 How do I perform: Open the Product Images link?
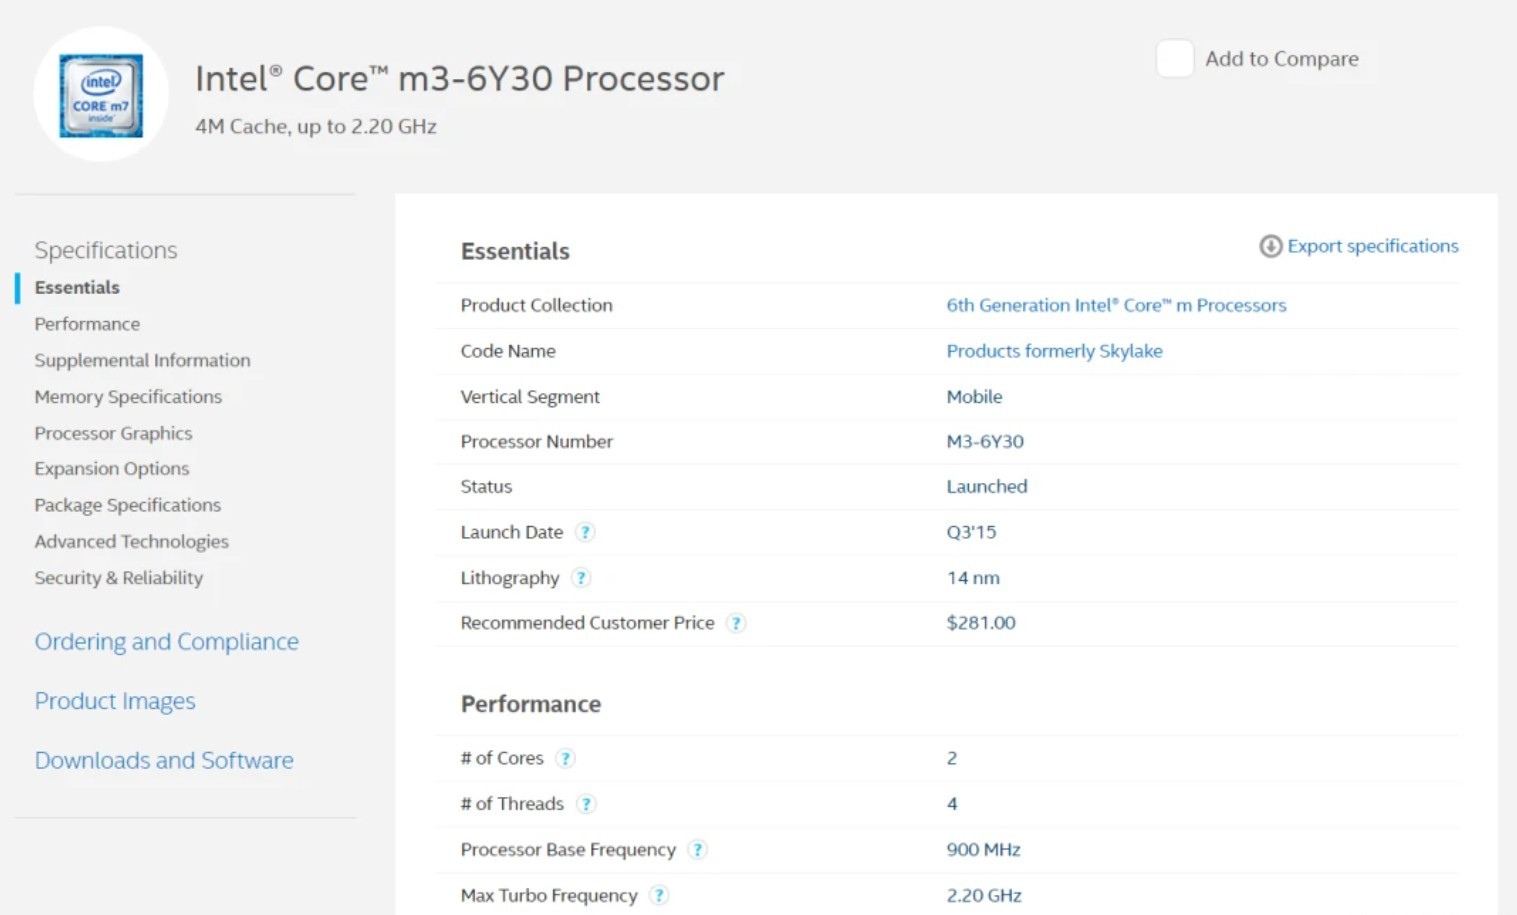[x=115, y=701]
